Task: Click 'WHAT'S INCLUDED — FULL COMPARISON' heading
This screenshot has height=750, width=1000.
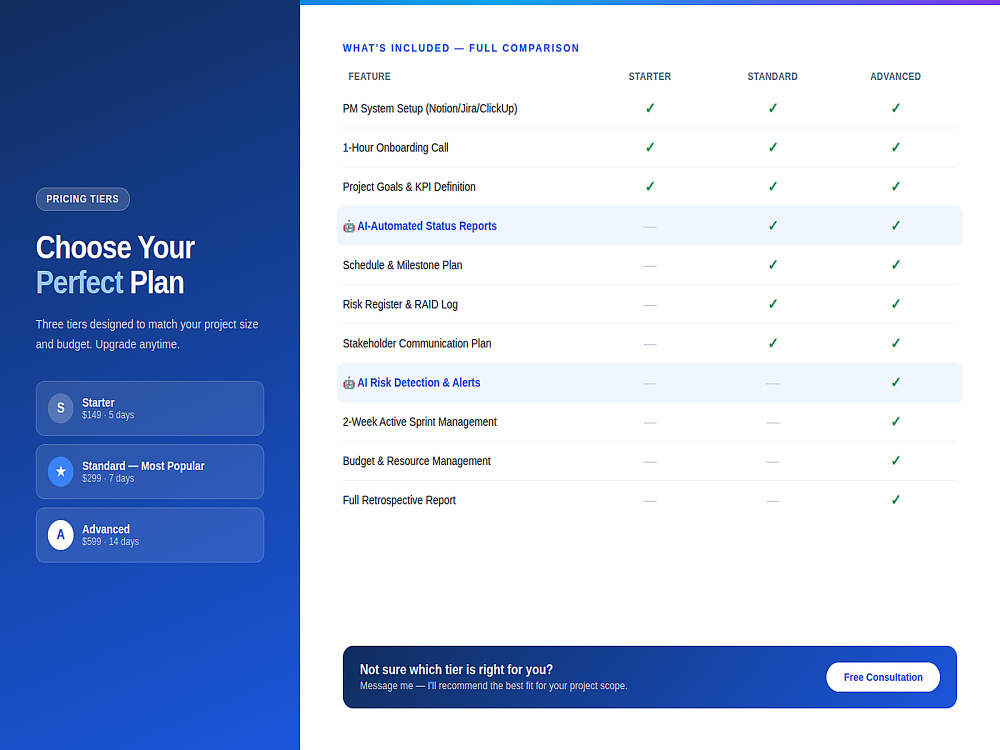Action: [x=460, y=48]
